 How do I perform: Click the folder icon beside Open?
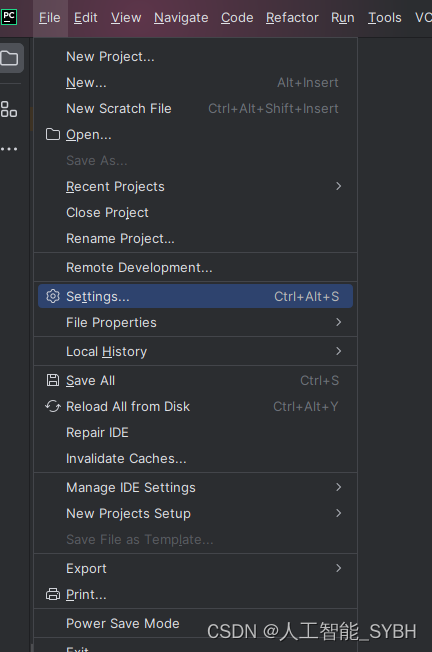point(53,134)
